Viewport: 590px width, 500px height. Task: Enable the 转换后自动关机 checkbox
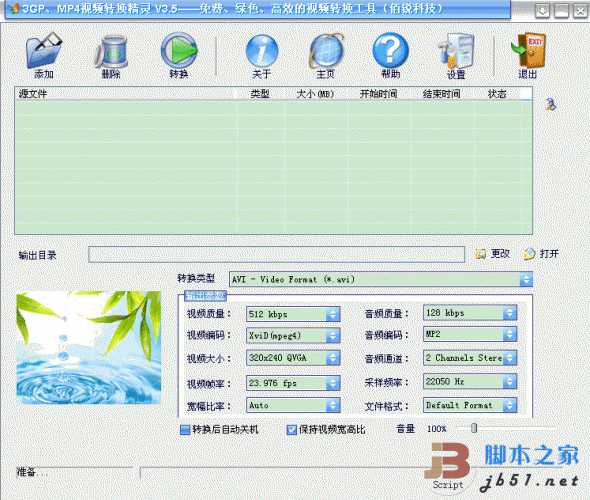pyautogui.click(x=185, y=430)
